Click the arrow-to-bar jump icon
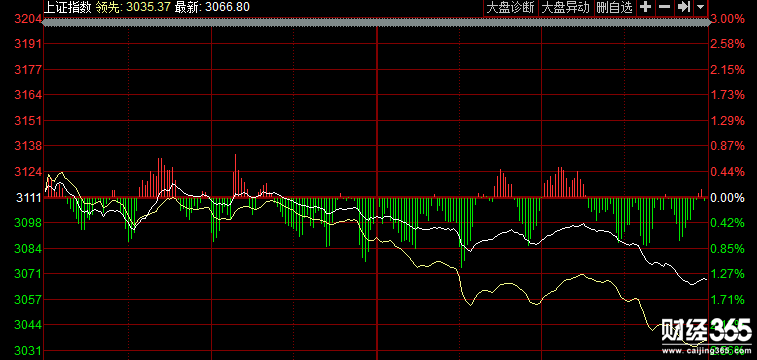757x360 pixels. (x=683, y=7)
